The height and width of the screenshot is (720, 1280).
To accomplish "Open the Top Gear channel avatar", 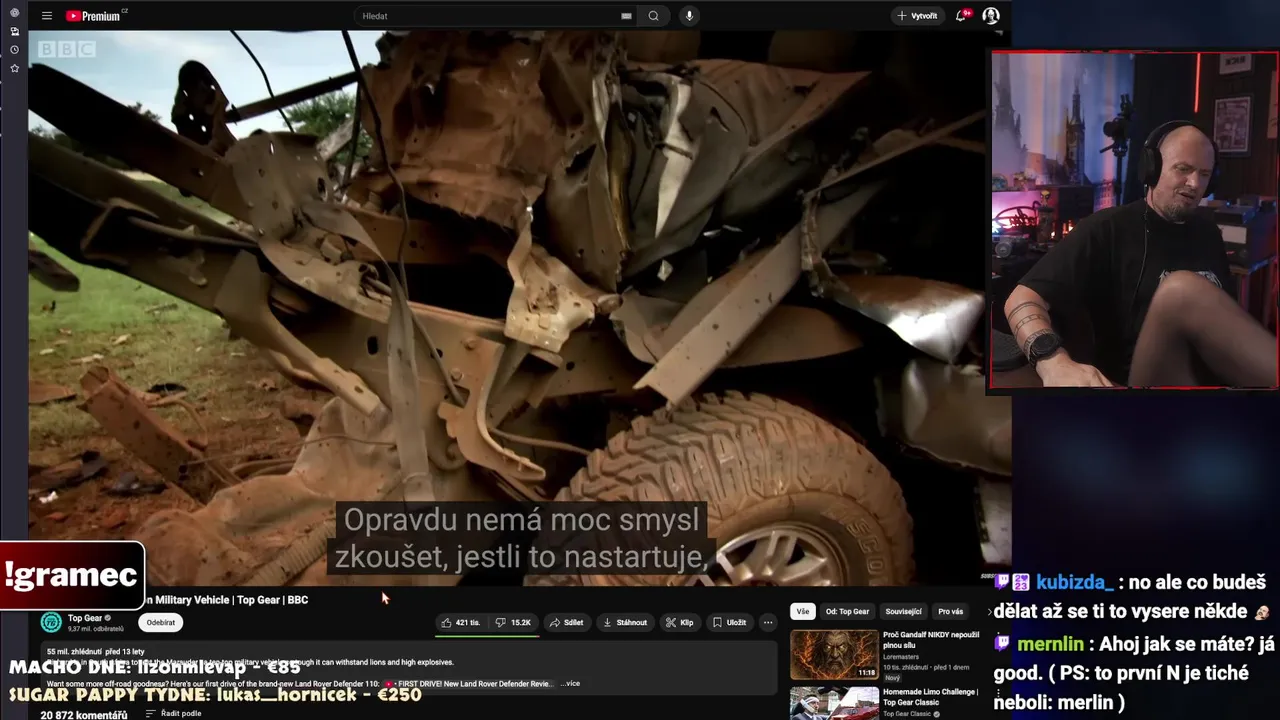I will [51, 622].
